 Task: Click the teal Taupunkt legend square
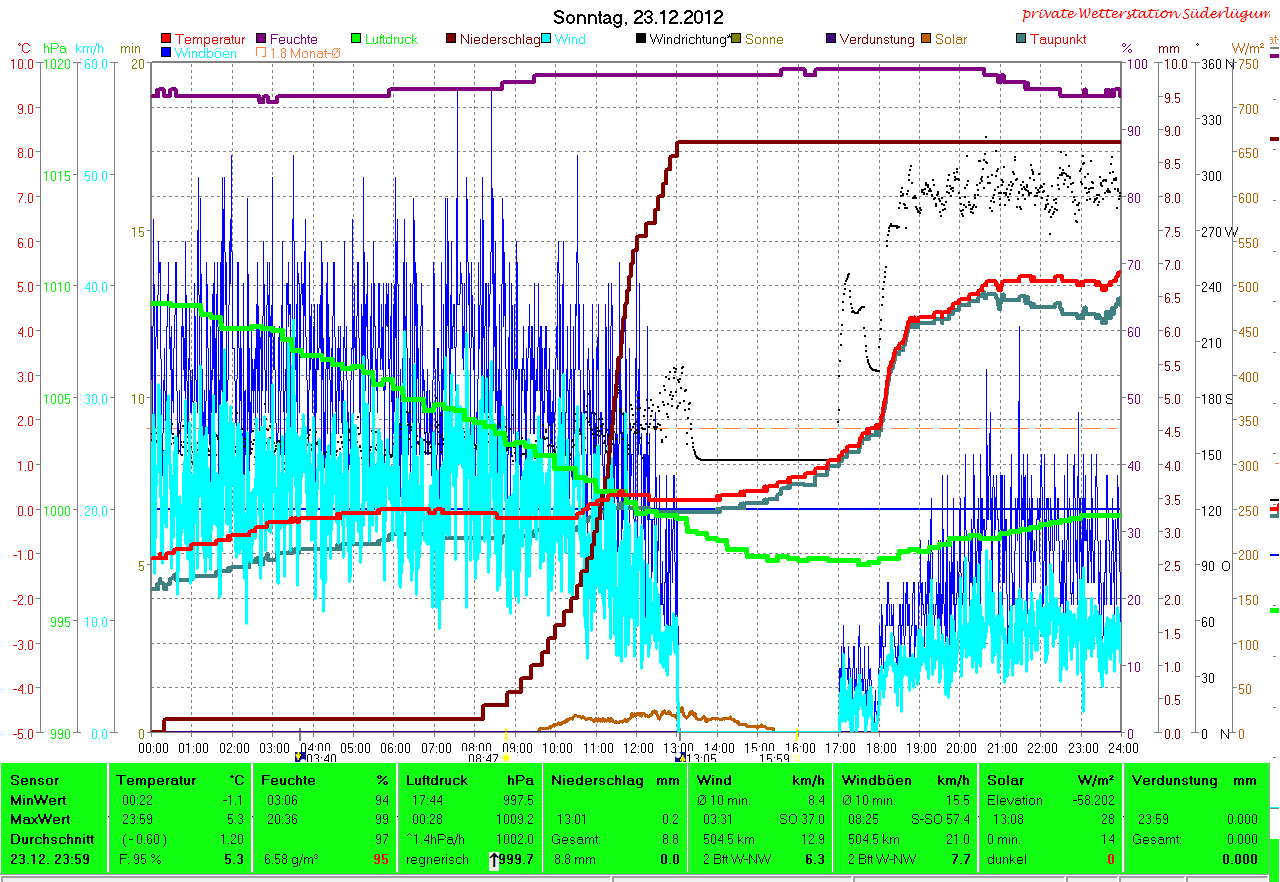[x=1021, y=39]
